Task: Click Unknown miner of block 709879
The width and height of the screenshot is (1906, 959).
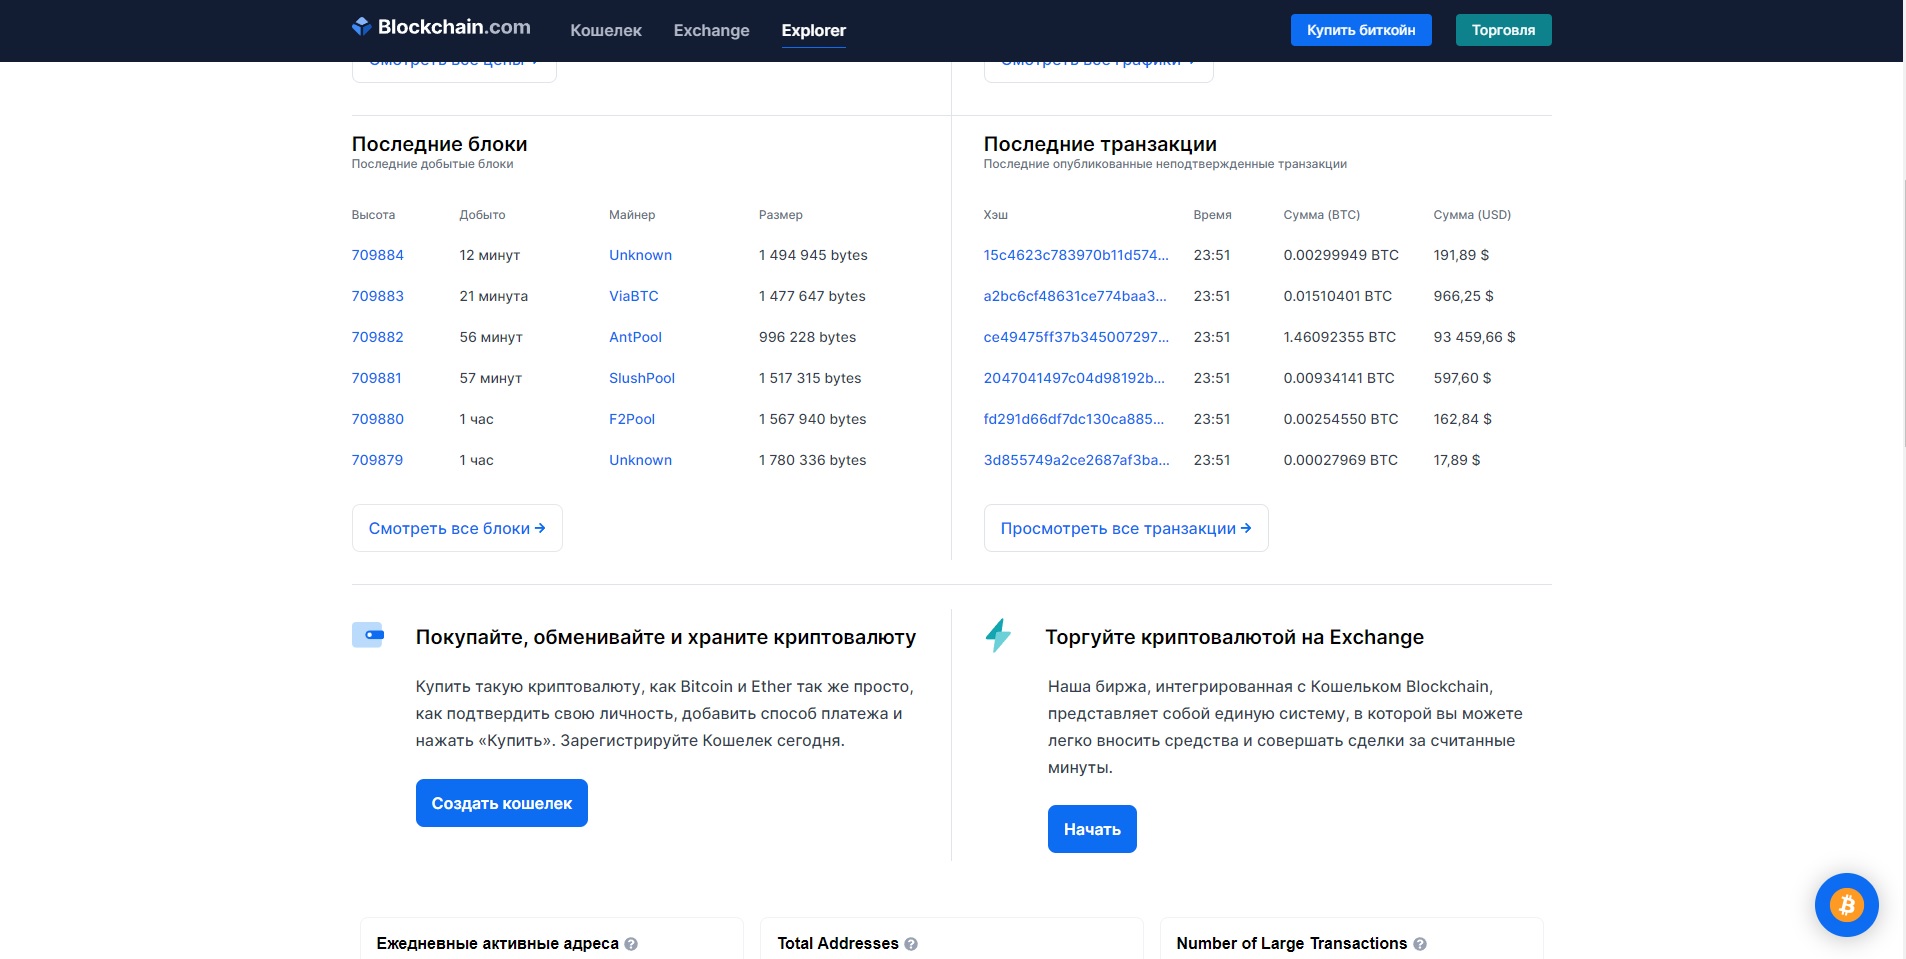Action: pos(640,460)
